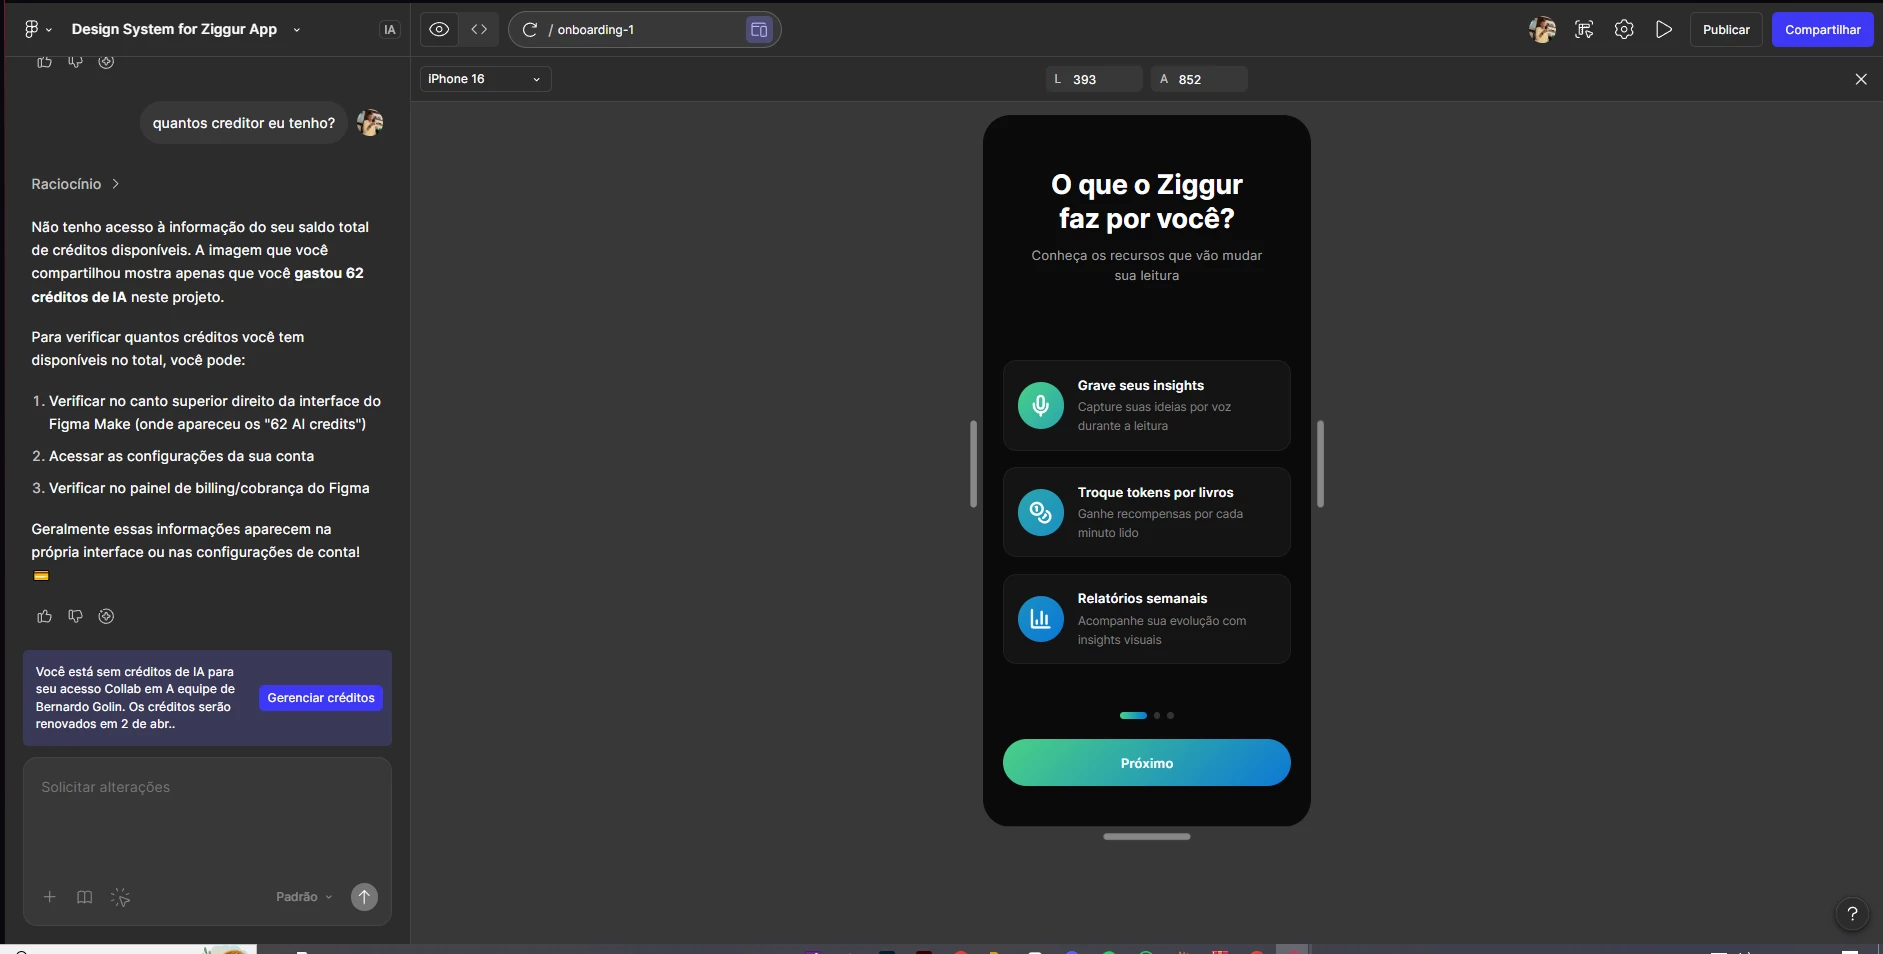Select the Troque tokens por livros card title
1883x954 pixels.
coord(1155,492)
